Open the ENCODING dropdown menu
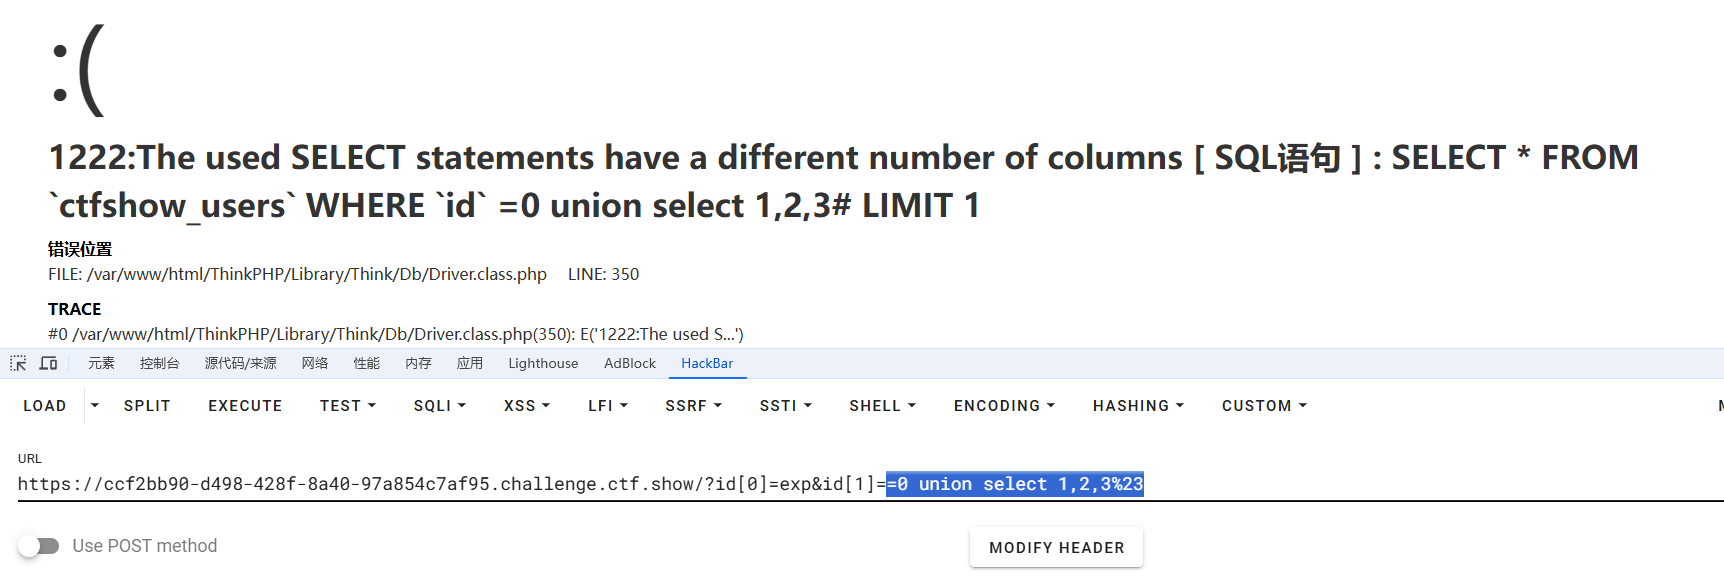 pos(1004,406)
